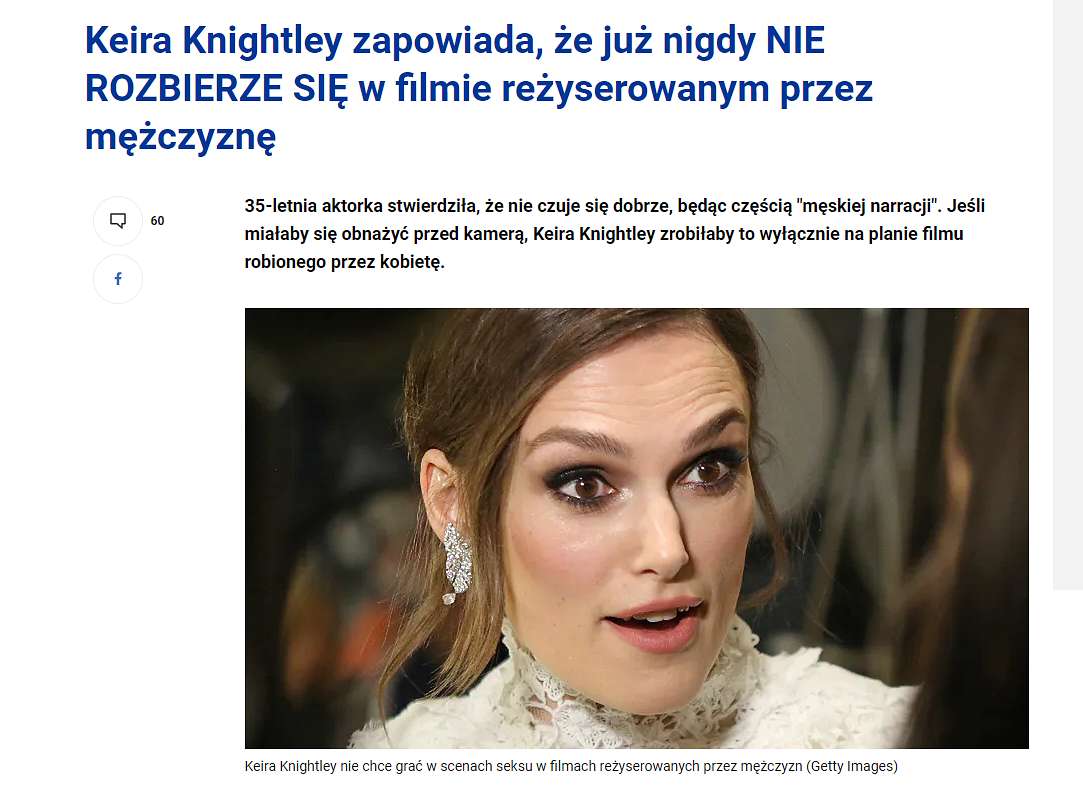Click the name Keira Knightley in lead paragraph
This screenshot has height=796, width=1083.
click(594, 234)
